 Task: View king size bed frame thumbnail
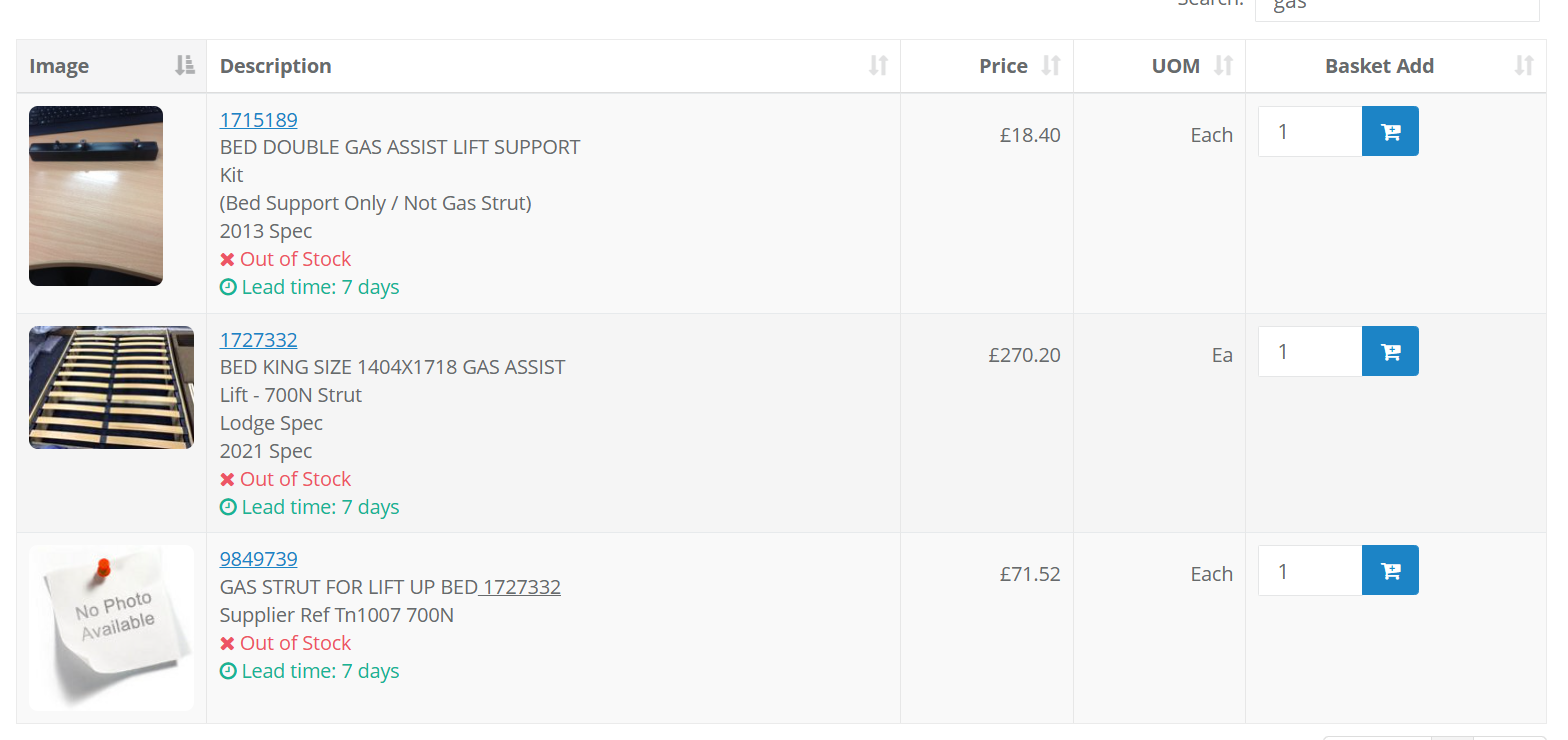(111, 388)
